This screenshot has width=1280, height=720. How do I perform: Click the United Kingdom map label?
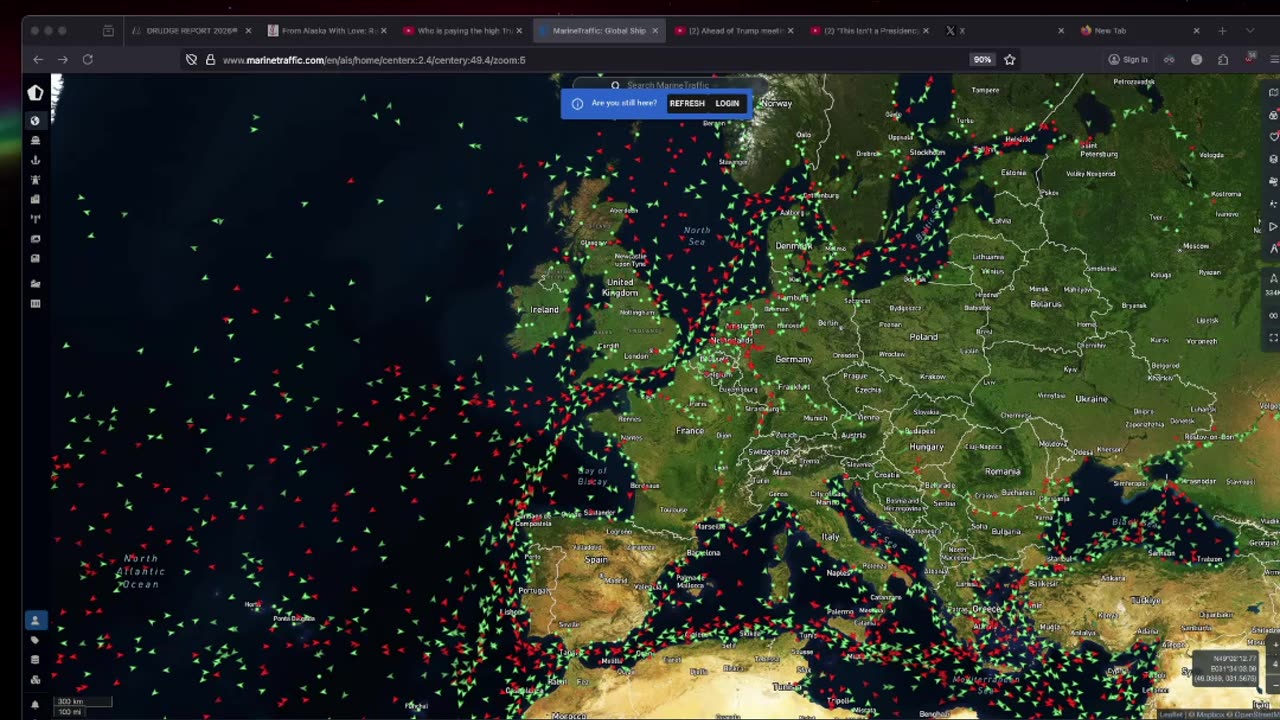pyautogui.click(x=620, y=287)
